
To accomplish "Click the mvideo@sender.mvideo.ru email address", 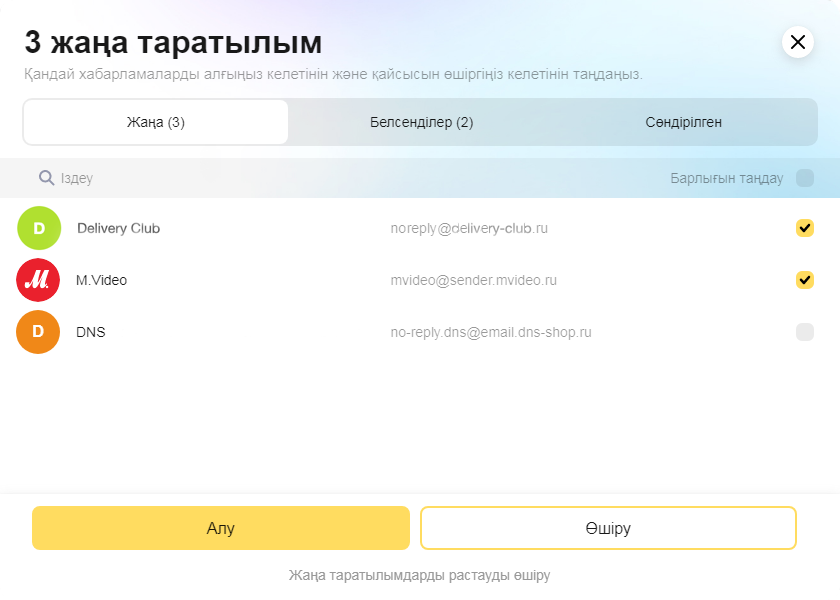I will pos(473,280).
